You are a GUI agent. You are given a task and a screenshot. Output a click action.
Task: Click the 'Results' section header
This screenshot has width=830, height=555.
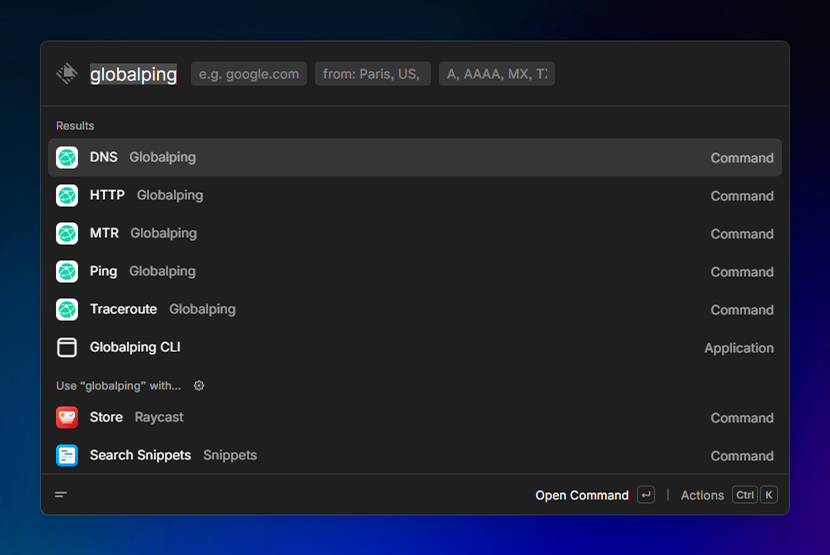coord(75,126)
